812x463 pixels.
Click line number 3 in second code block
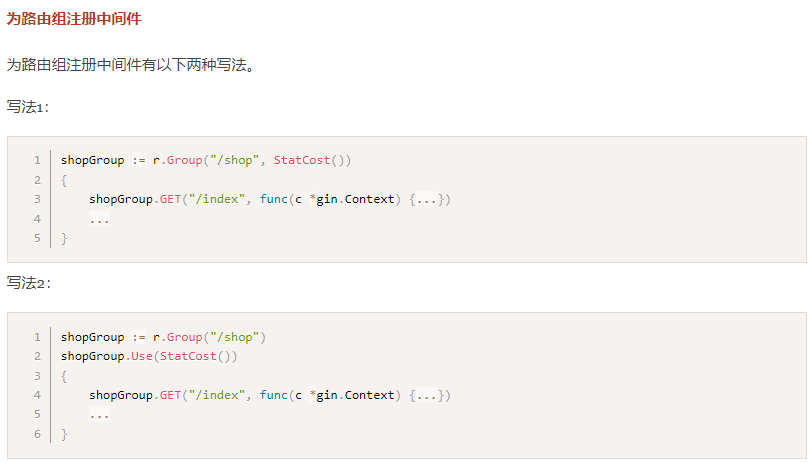37,375
